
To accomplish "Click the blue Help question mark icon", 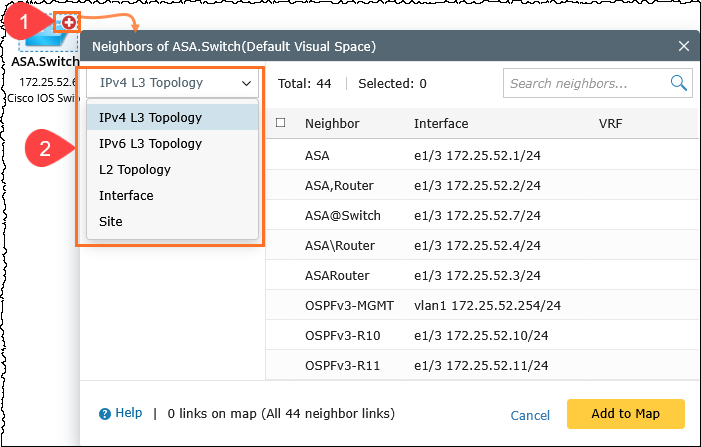I will pos(104,413).
